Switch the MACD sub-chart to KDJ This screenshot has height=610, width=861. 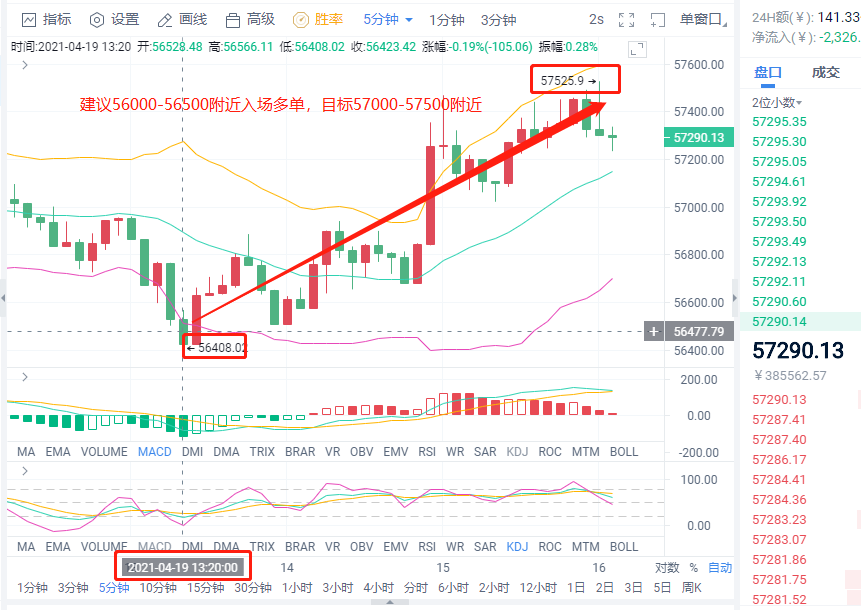(x=517, y=451)
